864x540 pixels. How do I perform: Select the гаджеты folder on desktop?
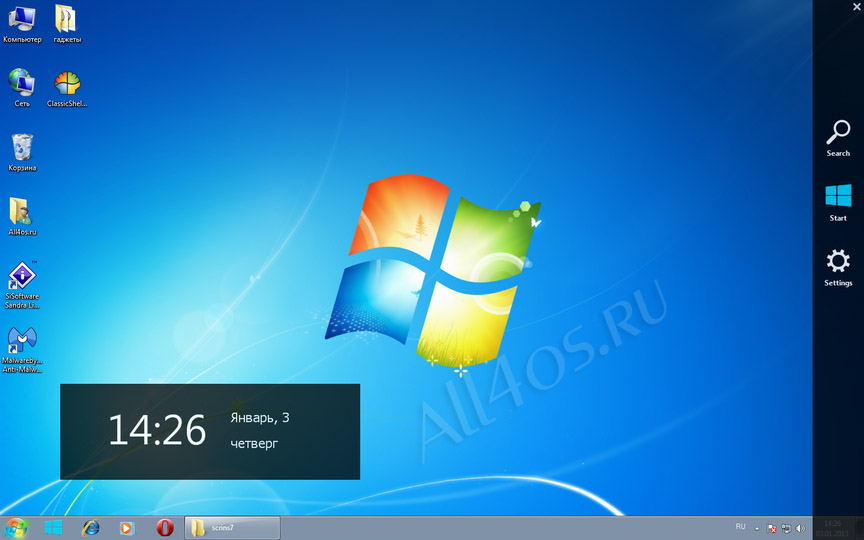tap(67, 24)
